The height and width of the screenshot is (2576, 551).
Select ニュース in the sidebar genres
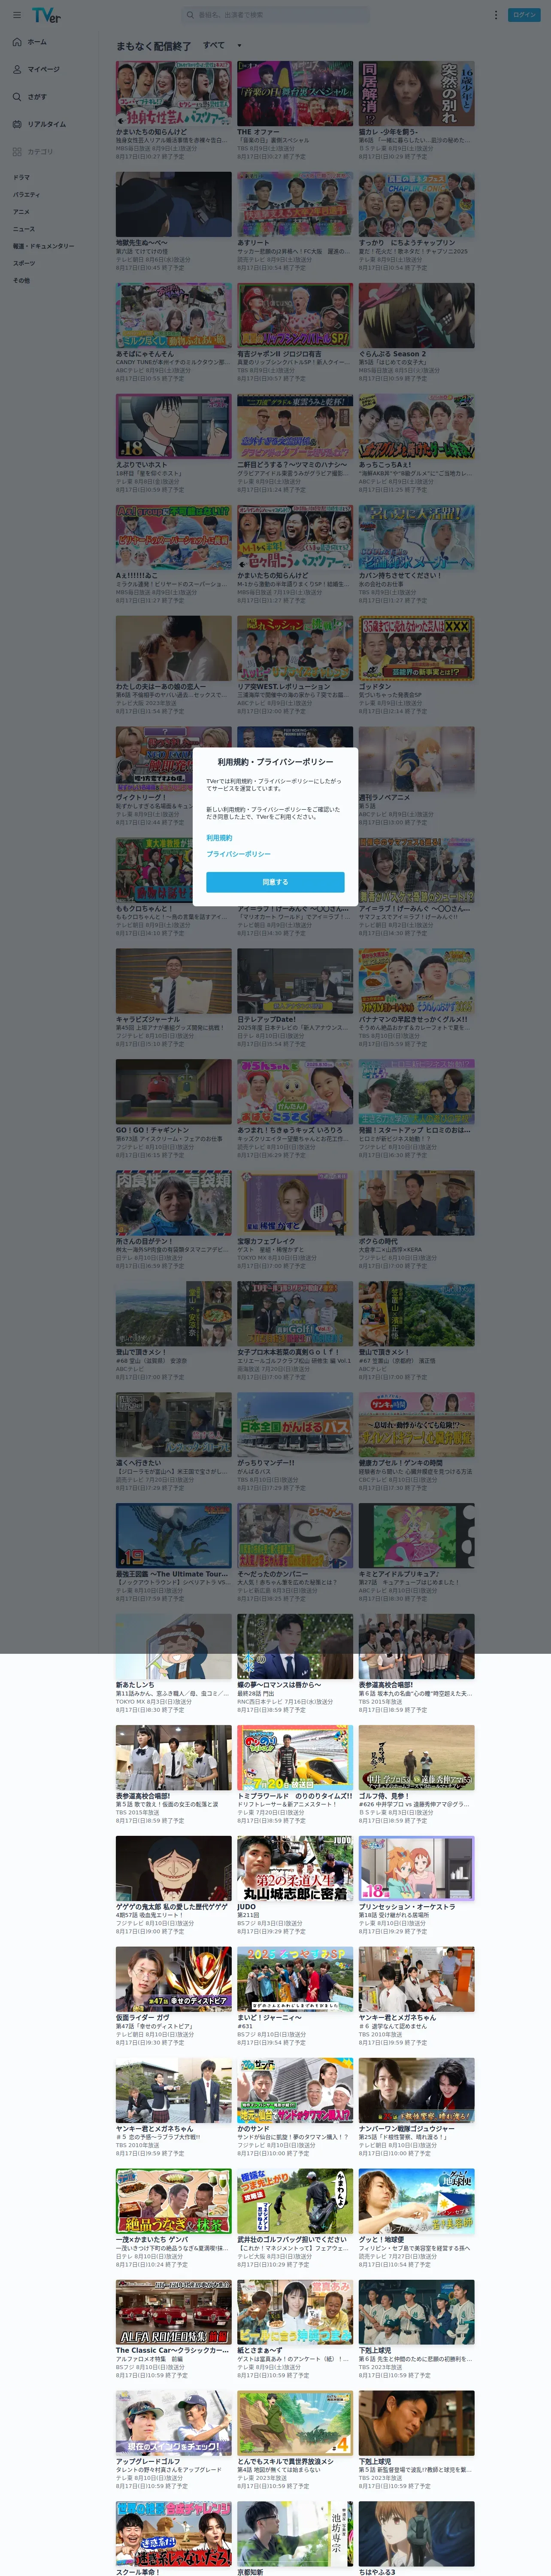23,229
